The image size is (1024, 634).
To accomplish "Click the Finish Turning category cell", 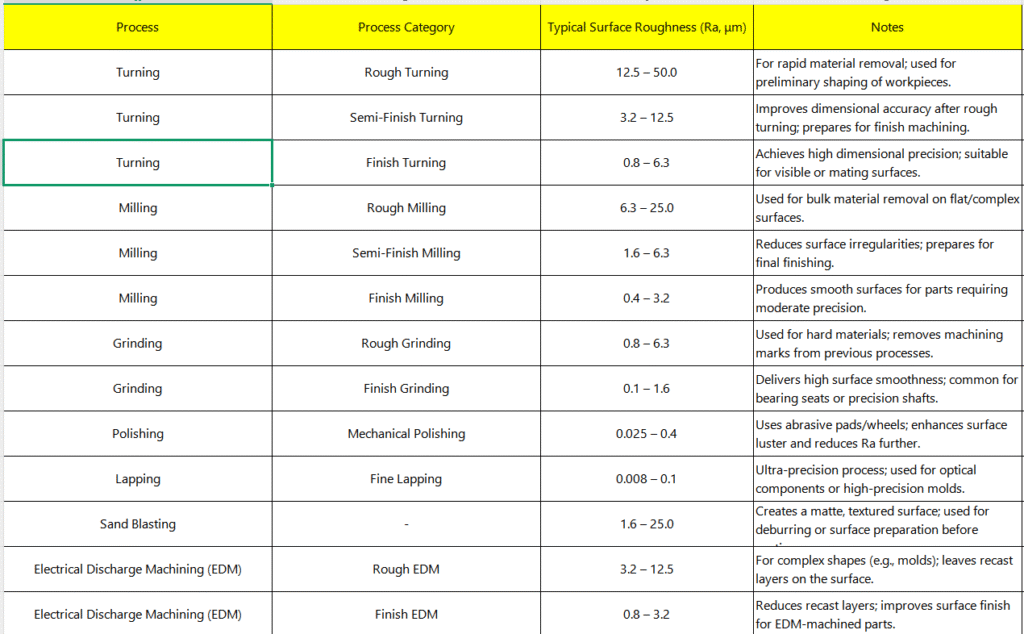I will [406, 163].
